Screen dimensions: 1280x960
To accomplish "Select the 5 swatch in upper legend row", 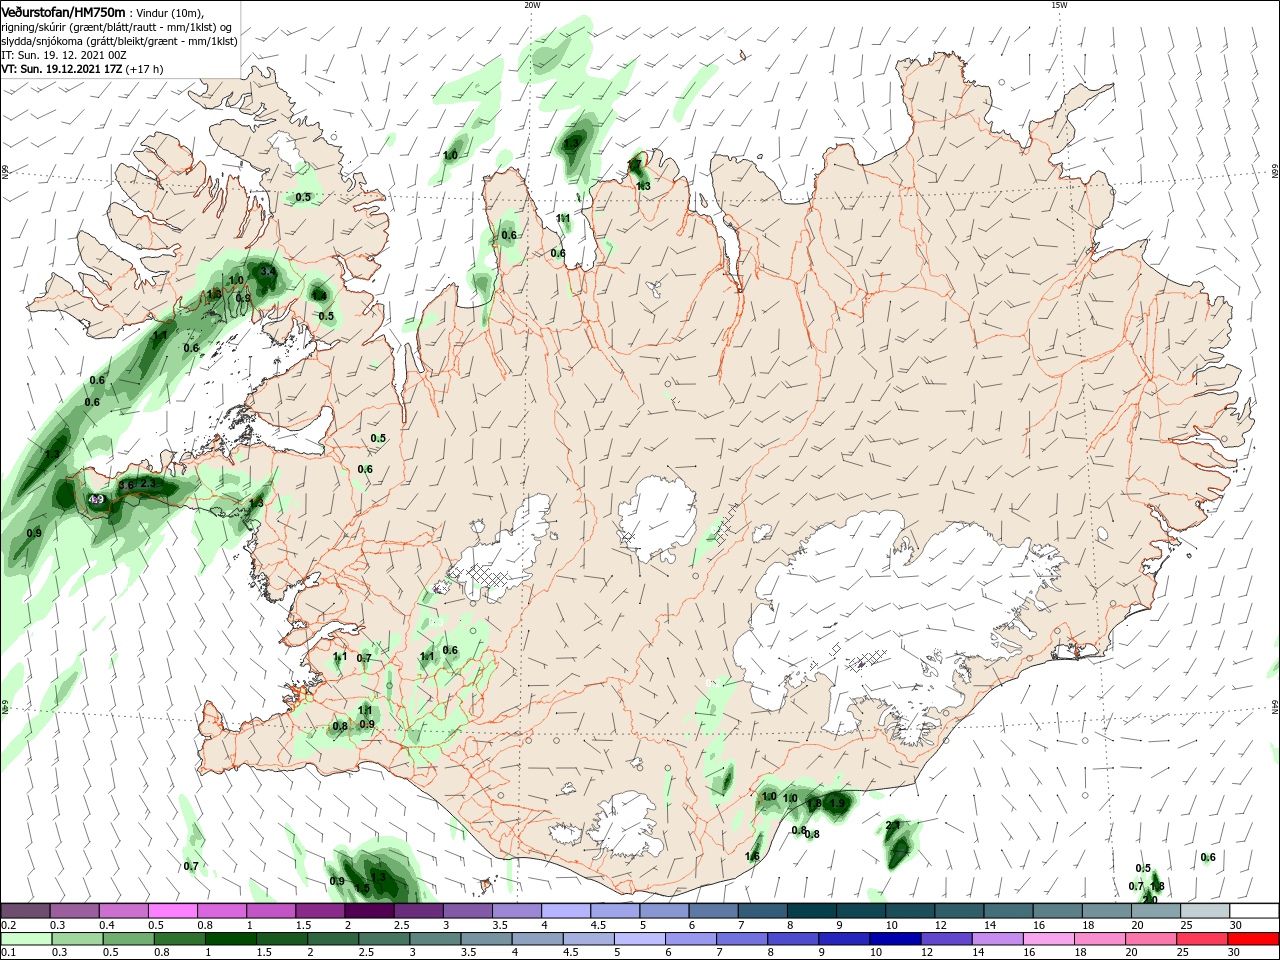I will point(663,911).
